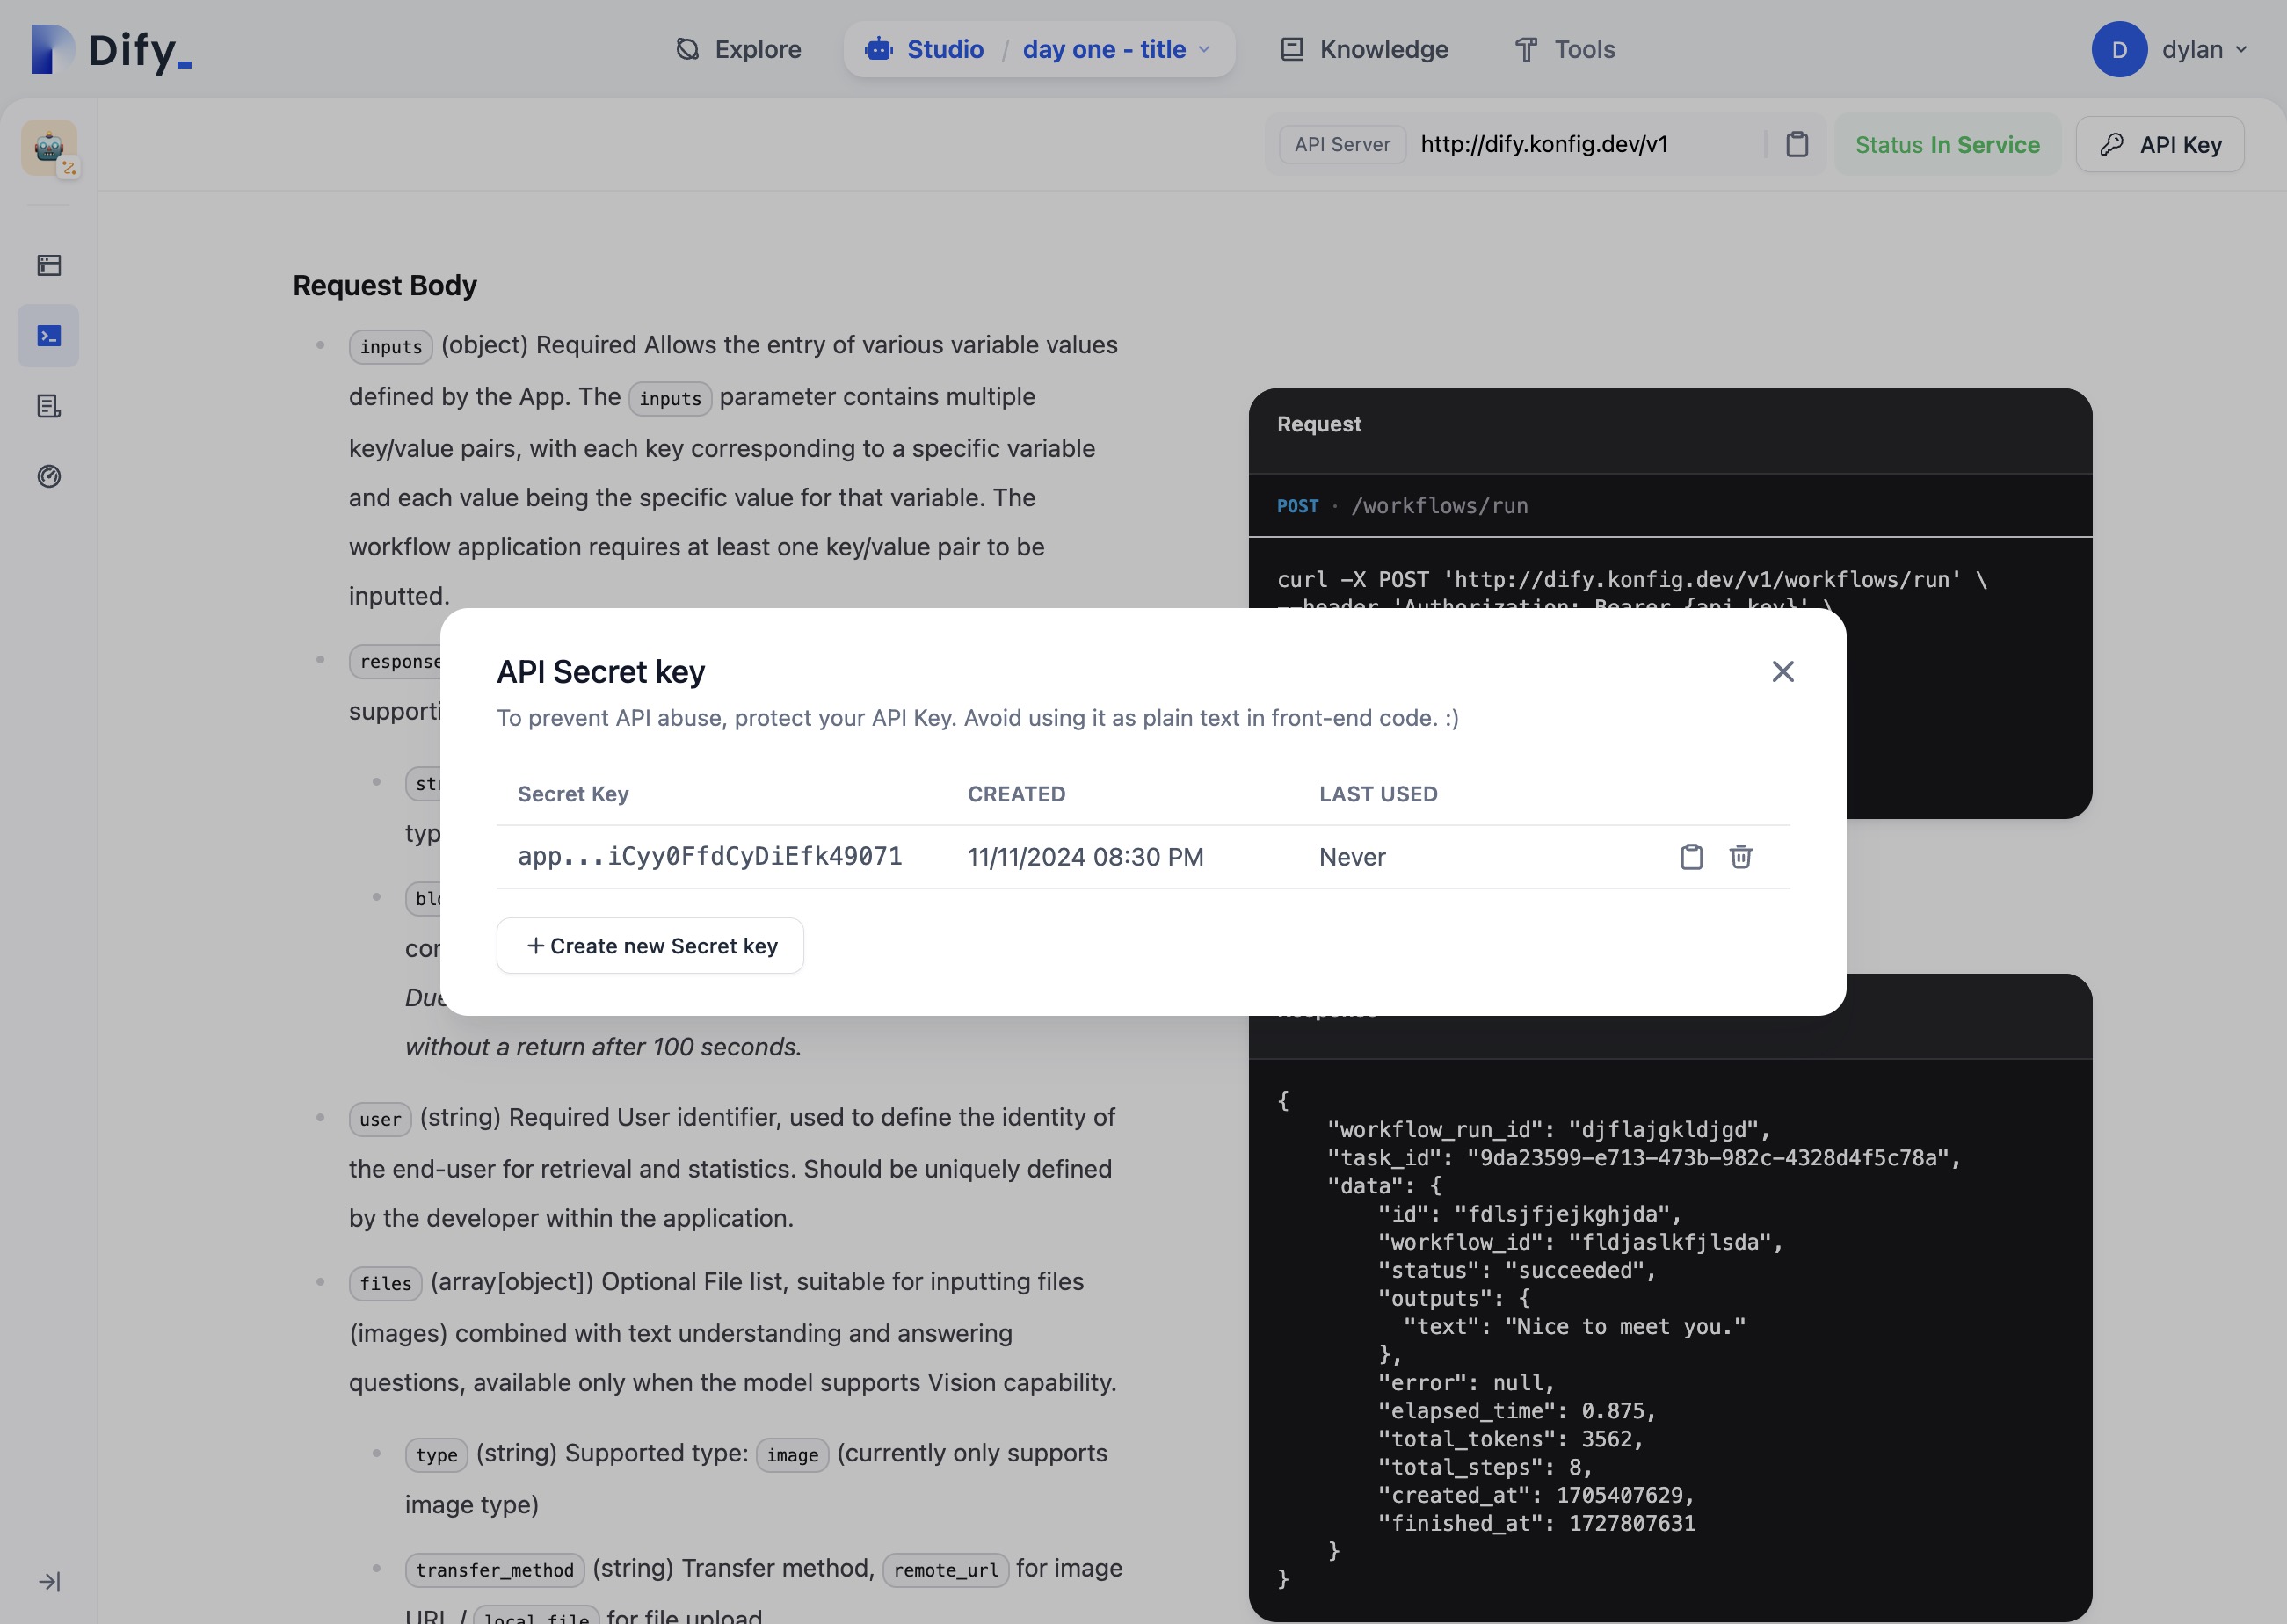
Task: Click the API Secret key dialog title
Action: [601, 672]
